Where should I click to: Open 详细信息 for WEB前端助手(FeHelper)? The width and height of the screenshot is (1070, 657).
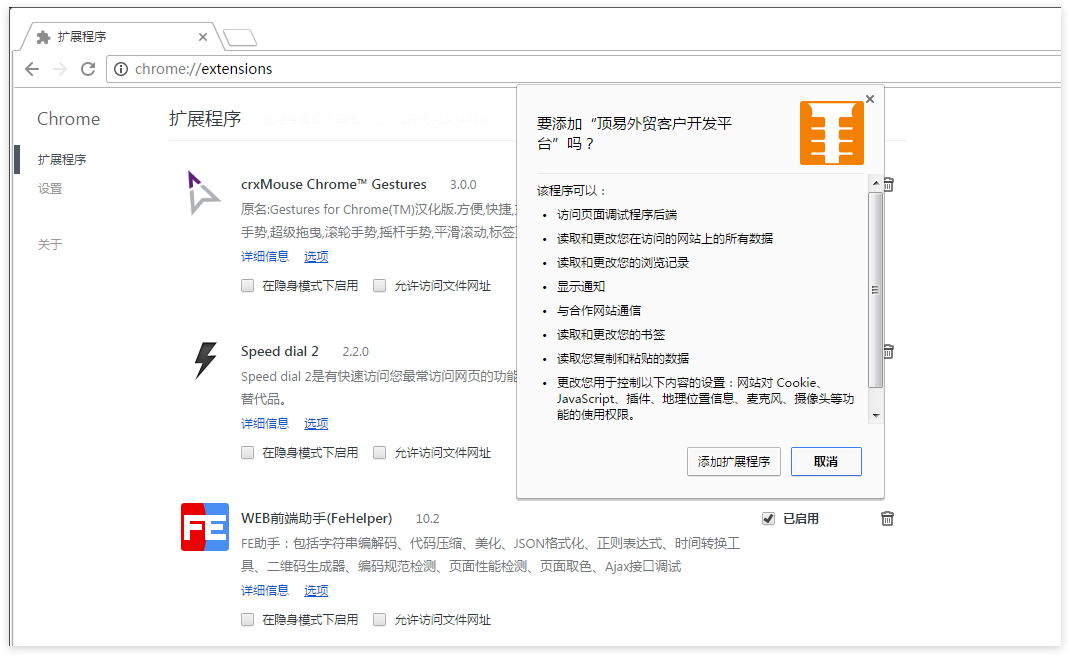pyautogui.click(x=265, y=591)
